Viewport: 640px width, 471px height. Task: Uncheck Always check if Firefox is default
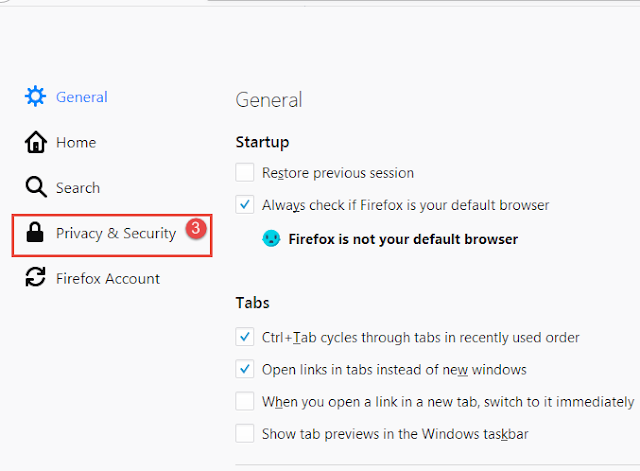click(x=244, y=204)
